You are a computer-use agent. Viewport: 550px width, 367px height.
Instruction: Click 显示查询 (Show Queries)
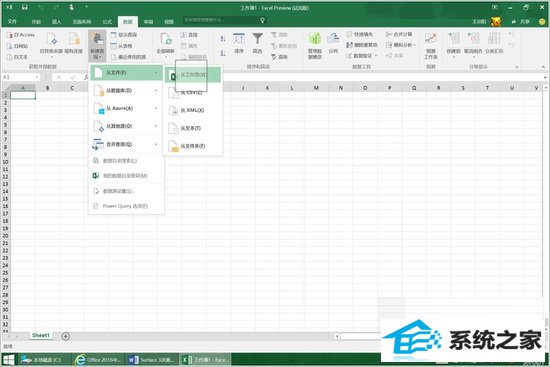coord(124,35)
